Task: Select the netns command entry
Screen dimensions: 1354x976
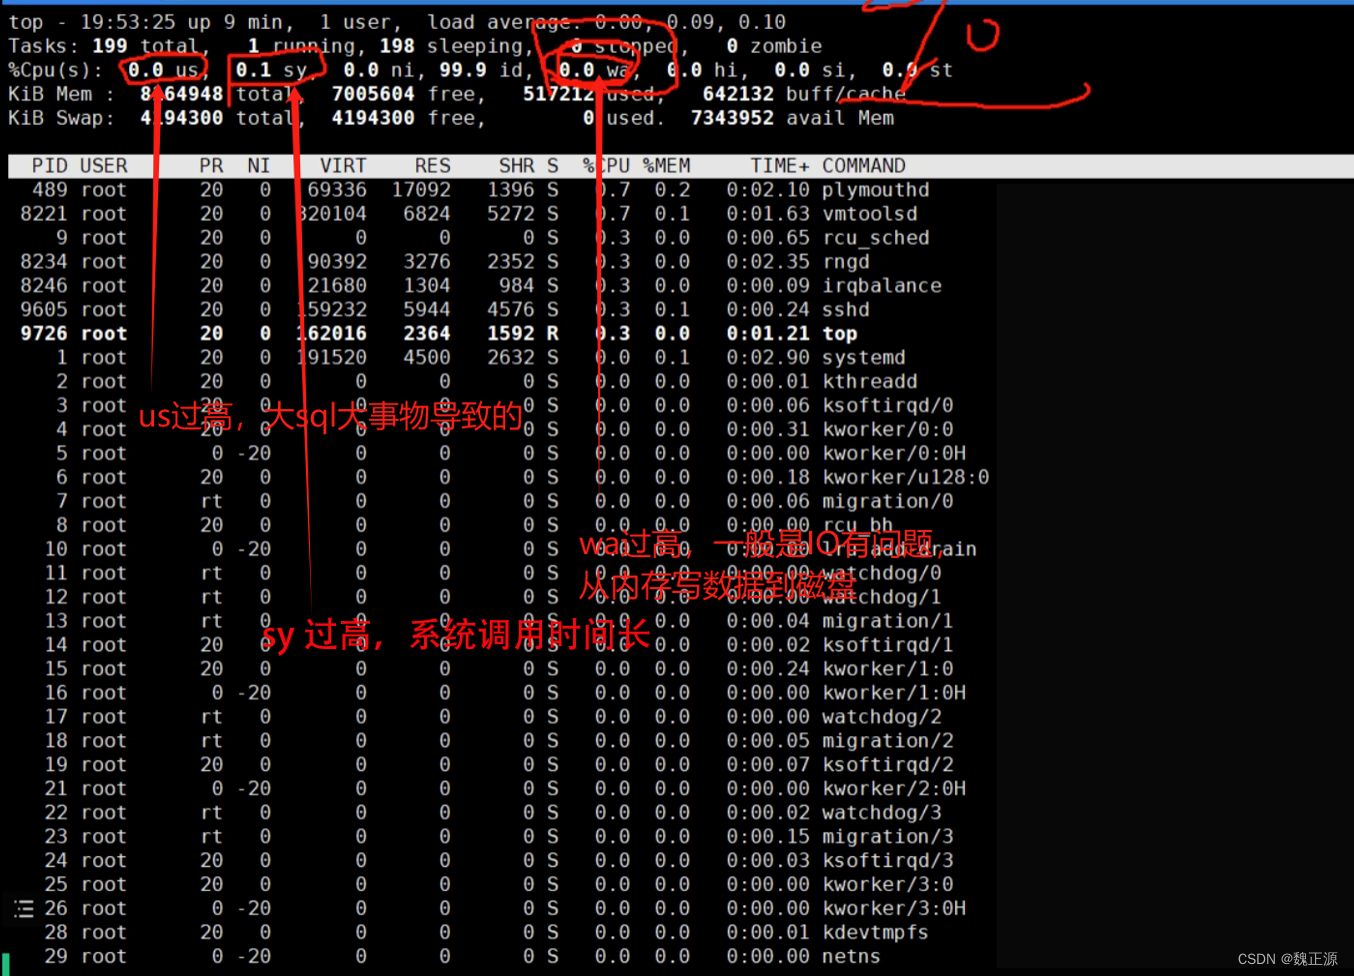Action: coord(852,957)
